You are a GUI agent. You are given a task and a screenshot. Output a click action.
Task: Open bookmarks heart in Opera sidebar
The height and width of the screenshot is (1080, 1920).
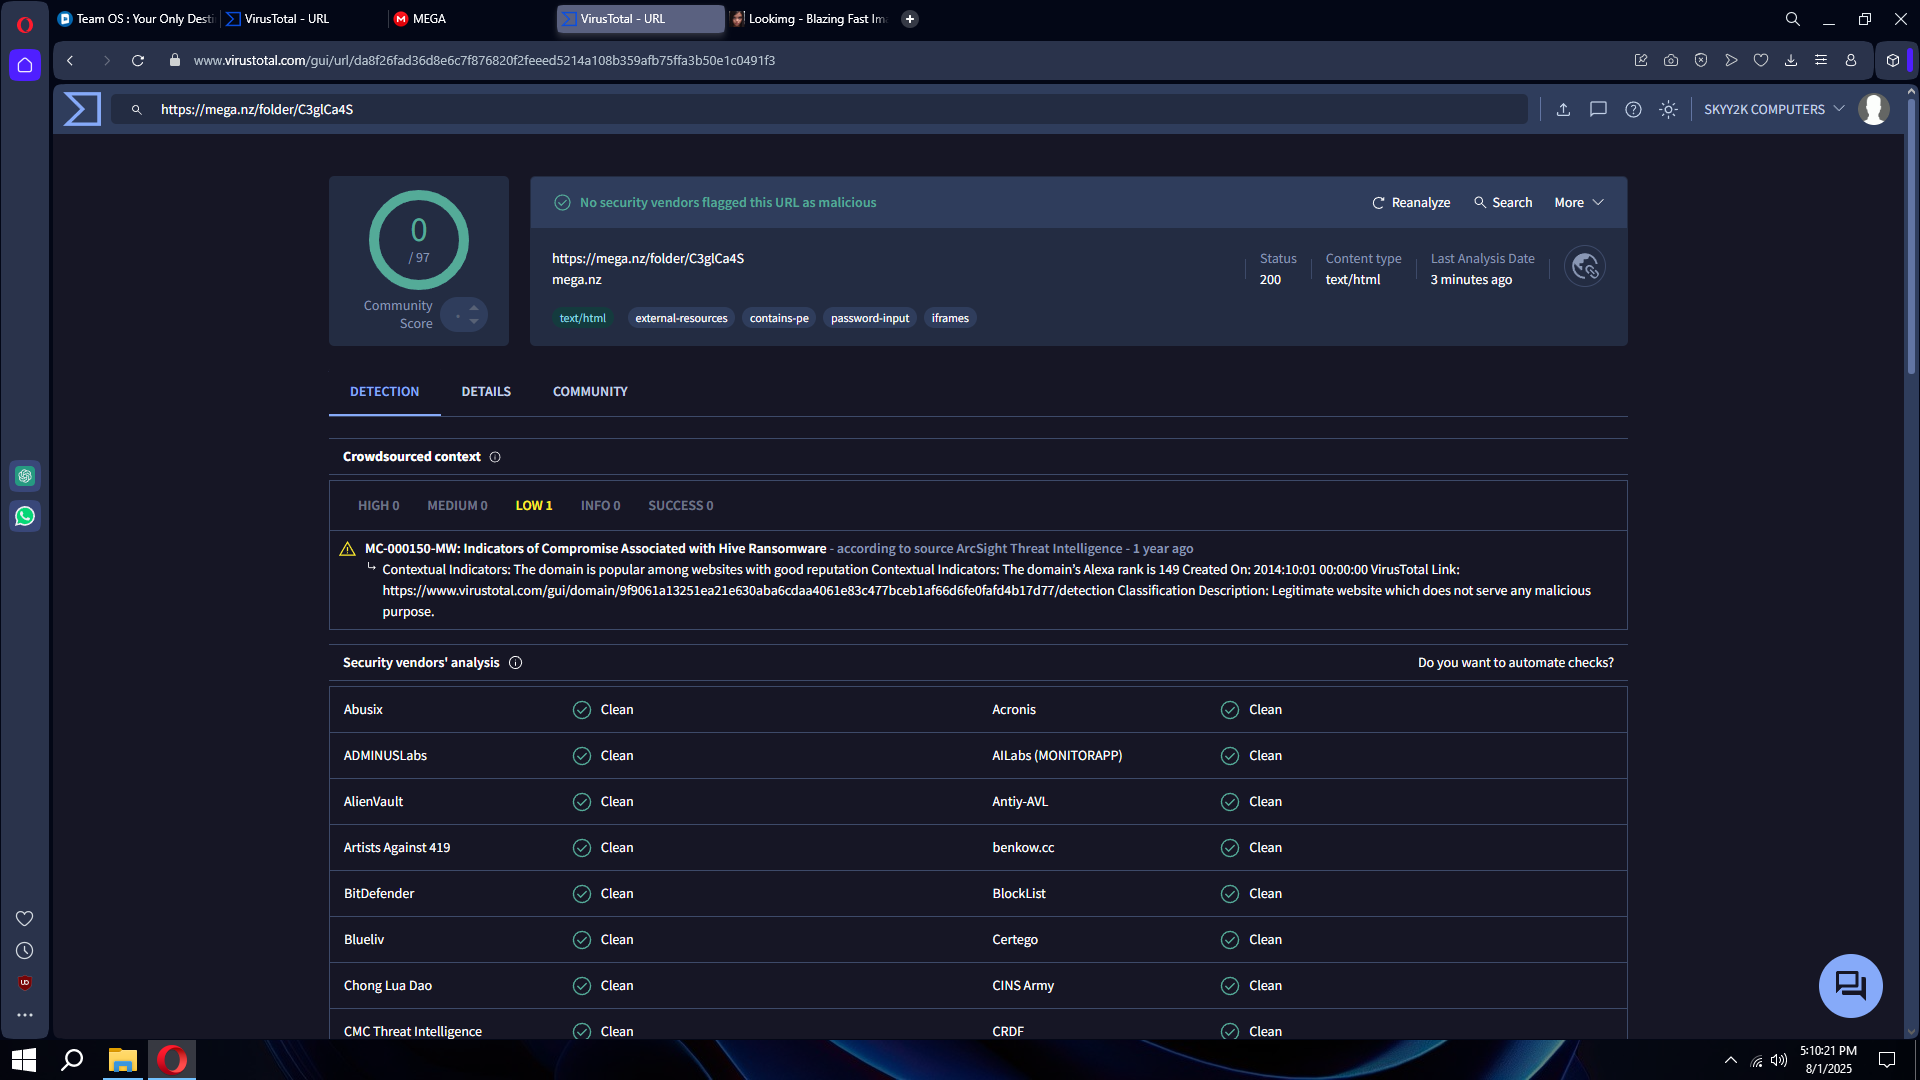tap(25, 918)
